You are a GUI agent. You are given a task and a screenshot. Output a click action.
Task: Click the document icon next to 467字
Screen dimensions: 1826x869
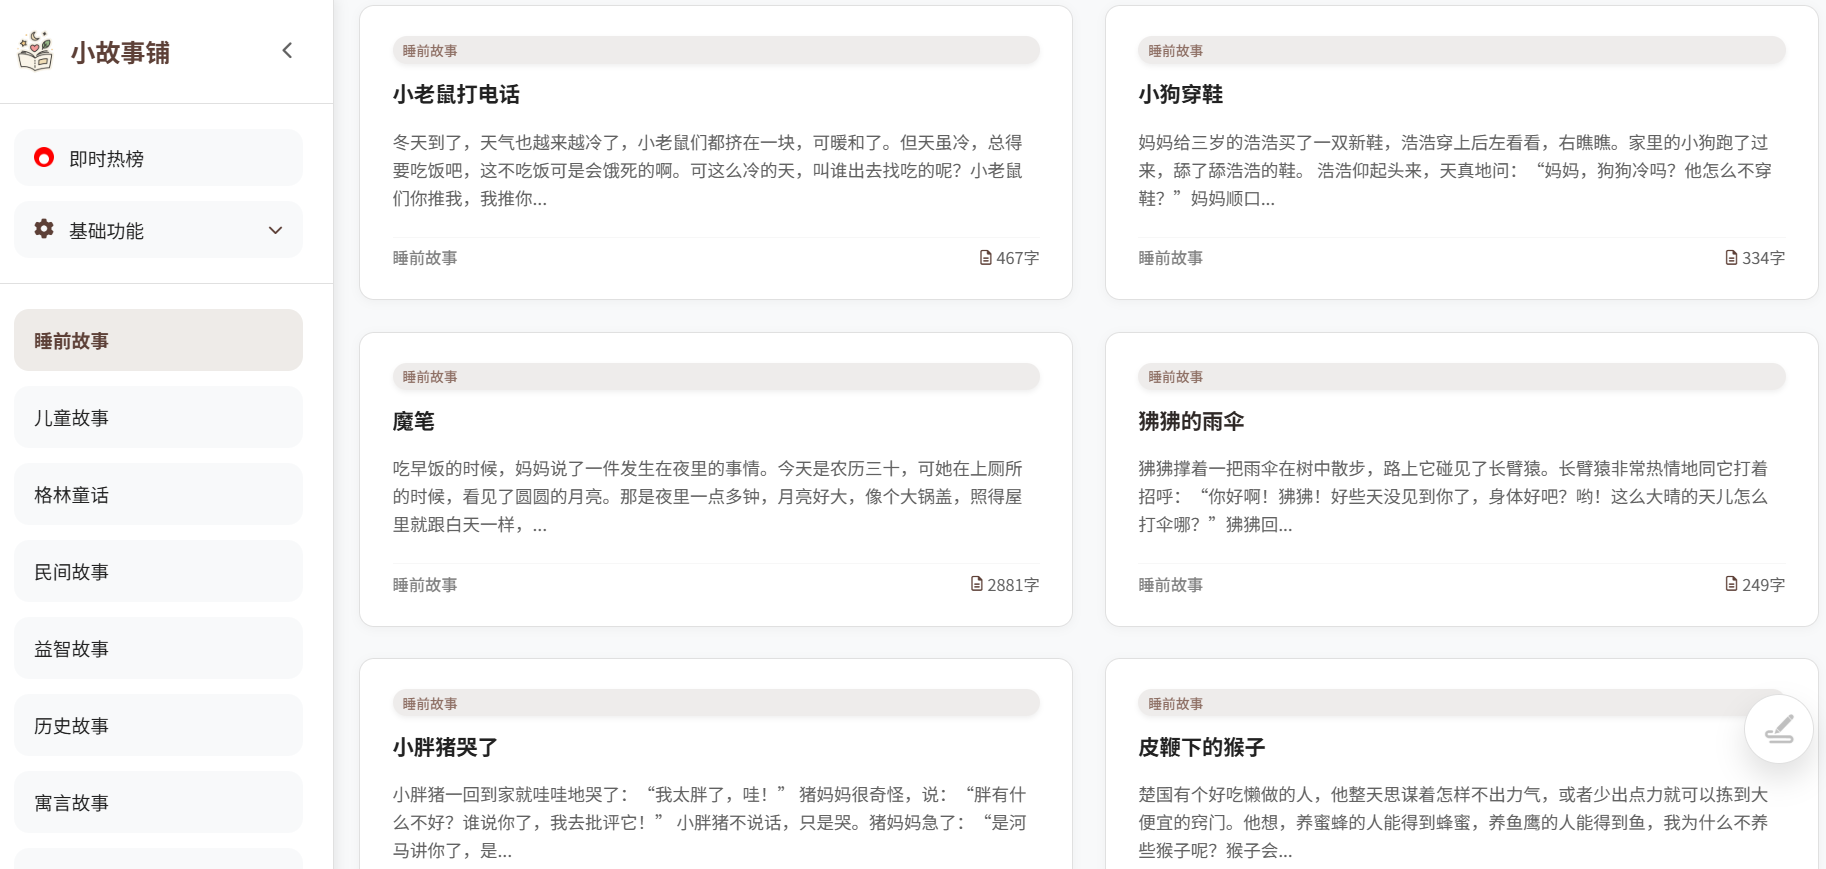coord(986,257)
